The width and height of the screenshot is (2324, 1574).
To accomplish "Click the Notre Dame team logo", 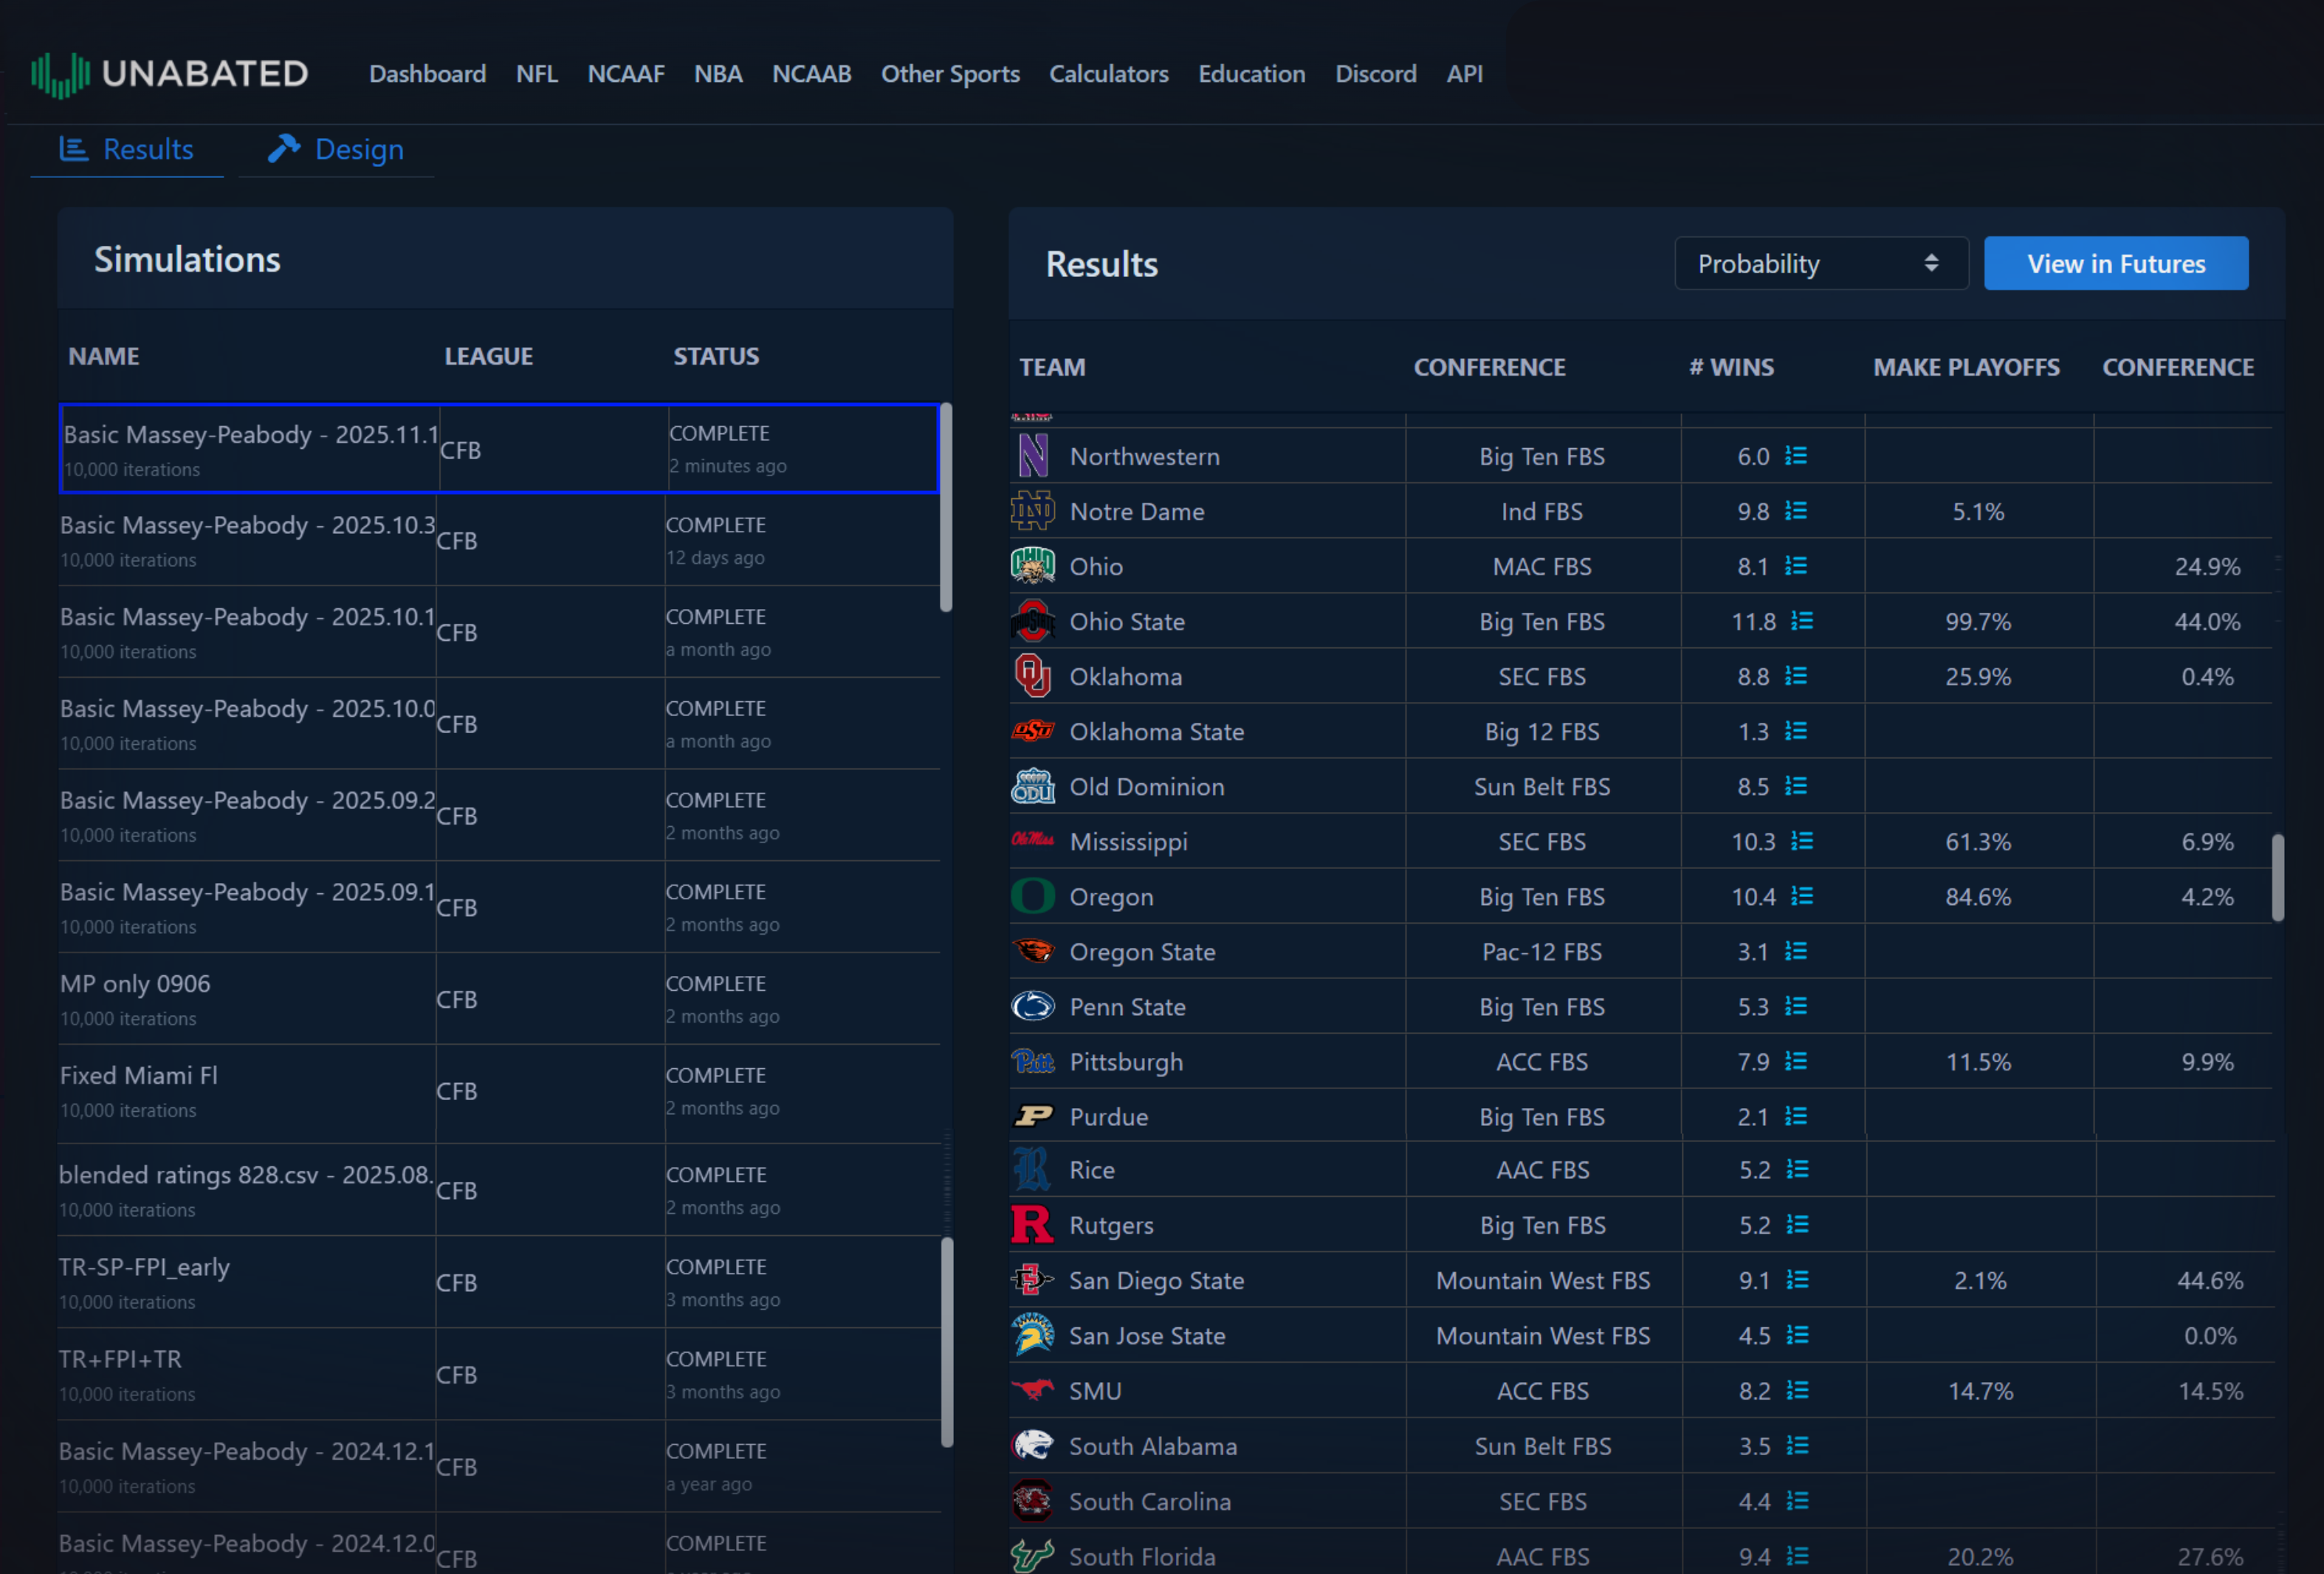I will (x=1032, y=511).
